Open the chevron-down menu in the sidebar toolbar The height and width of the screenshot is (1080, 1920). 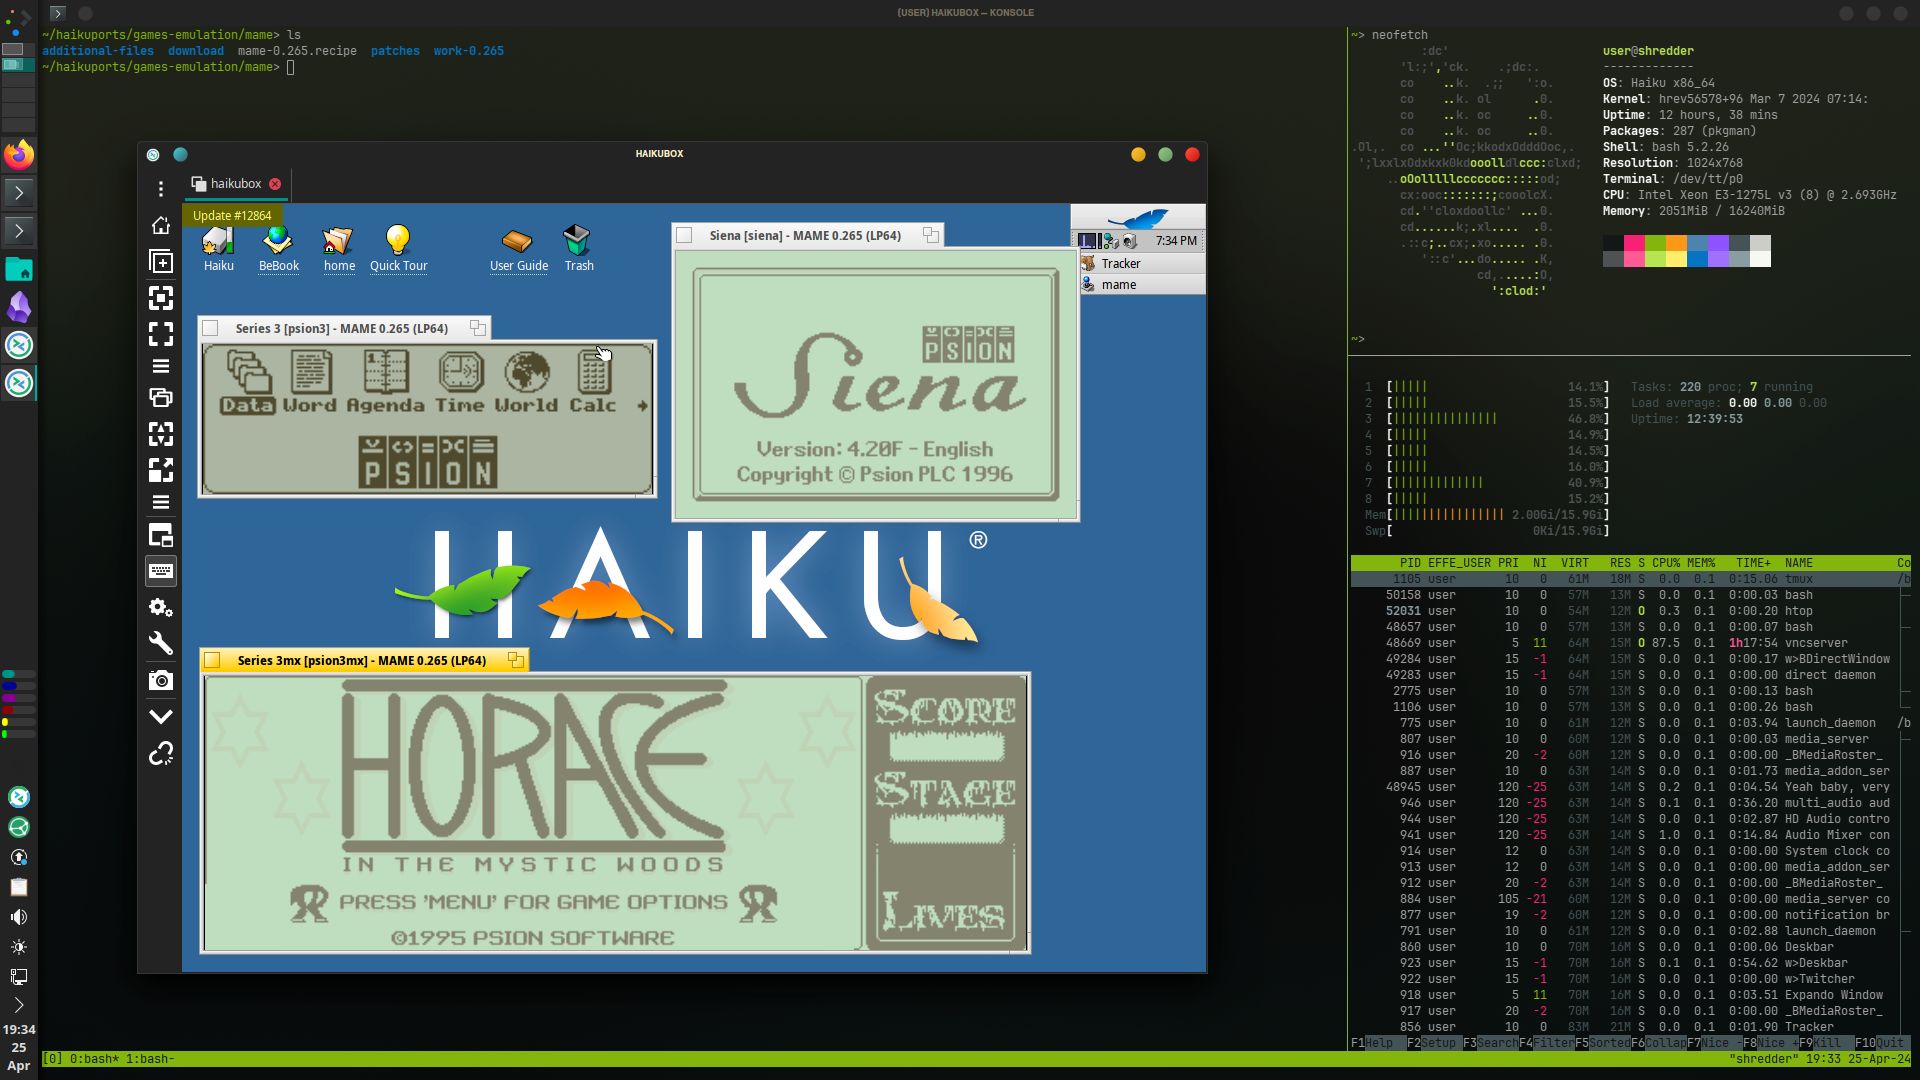click(160, 717)
